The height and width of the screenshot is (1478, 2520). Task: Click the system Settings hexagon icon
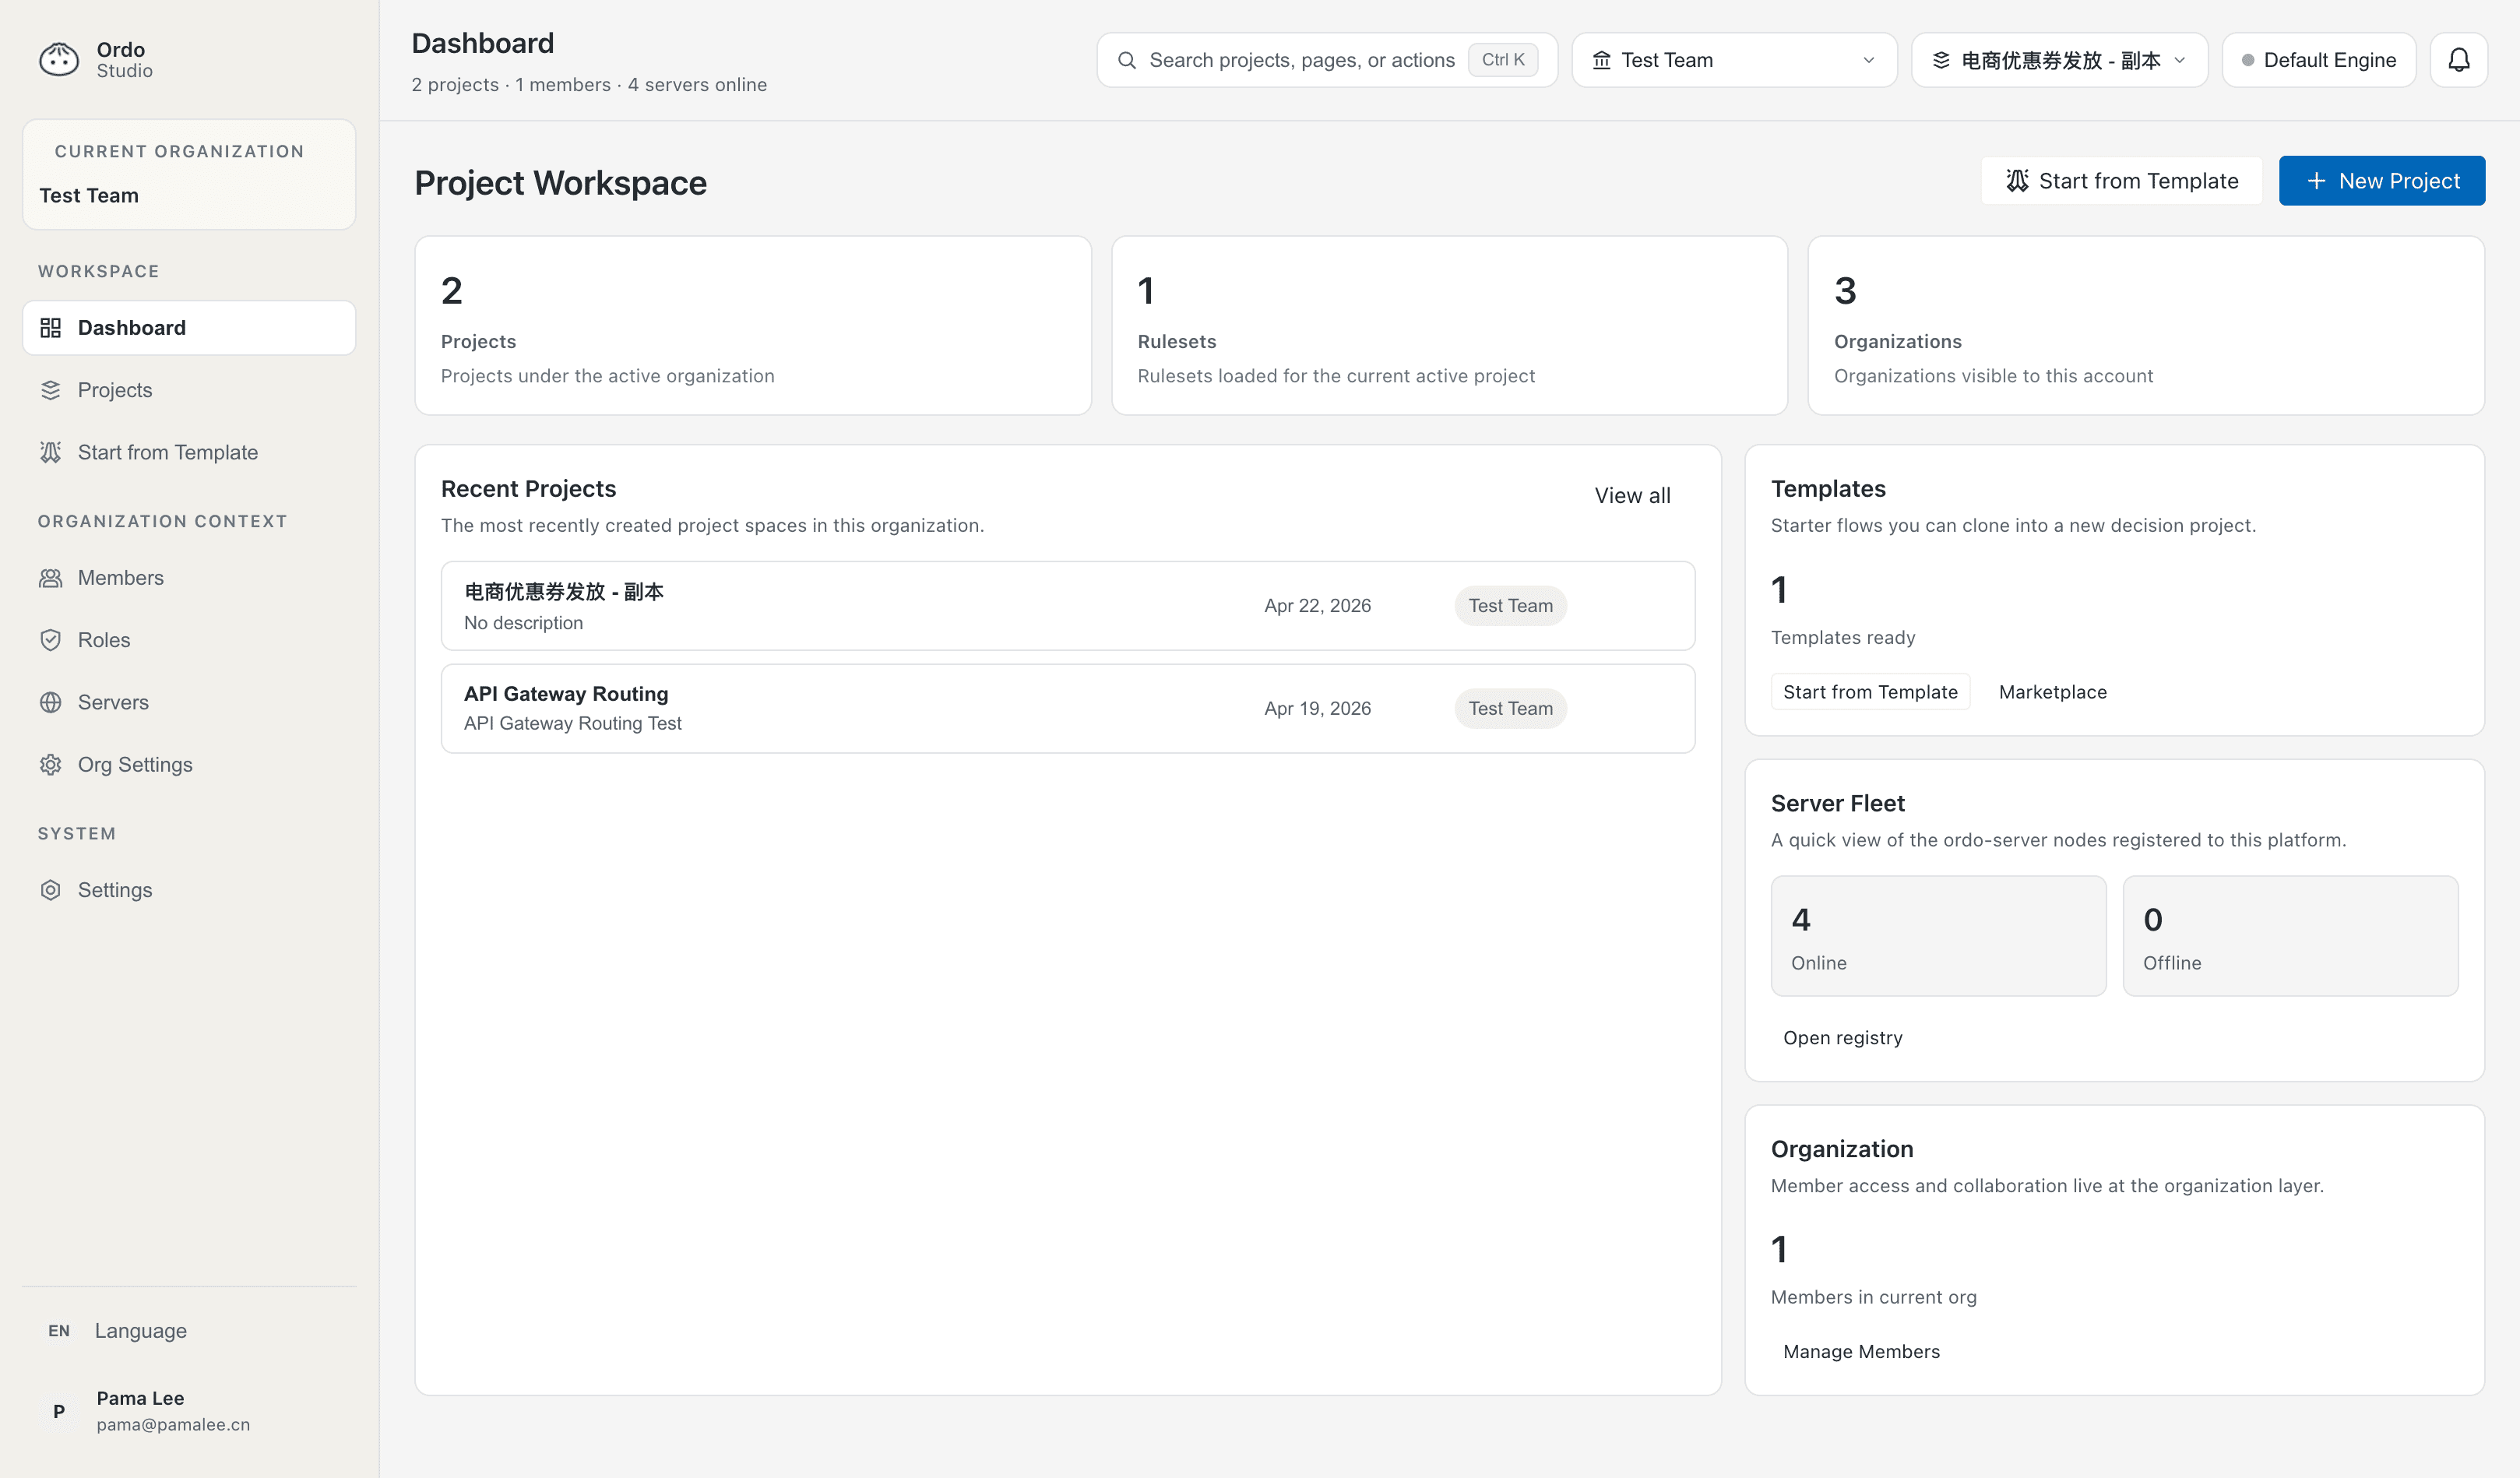pyautogui.click(x=50, y=890)
